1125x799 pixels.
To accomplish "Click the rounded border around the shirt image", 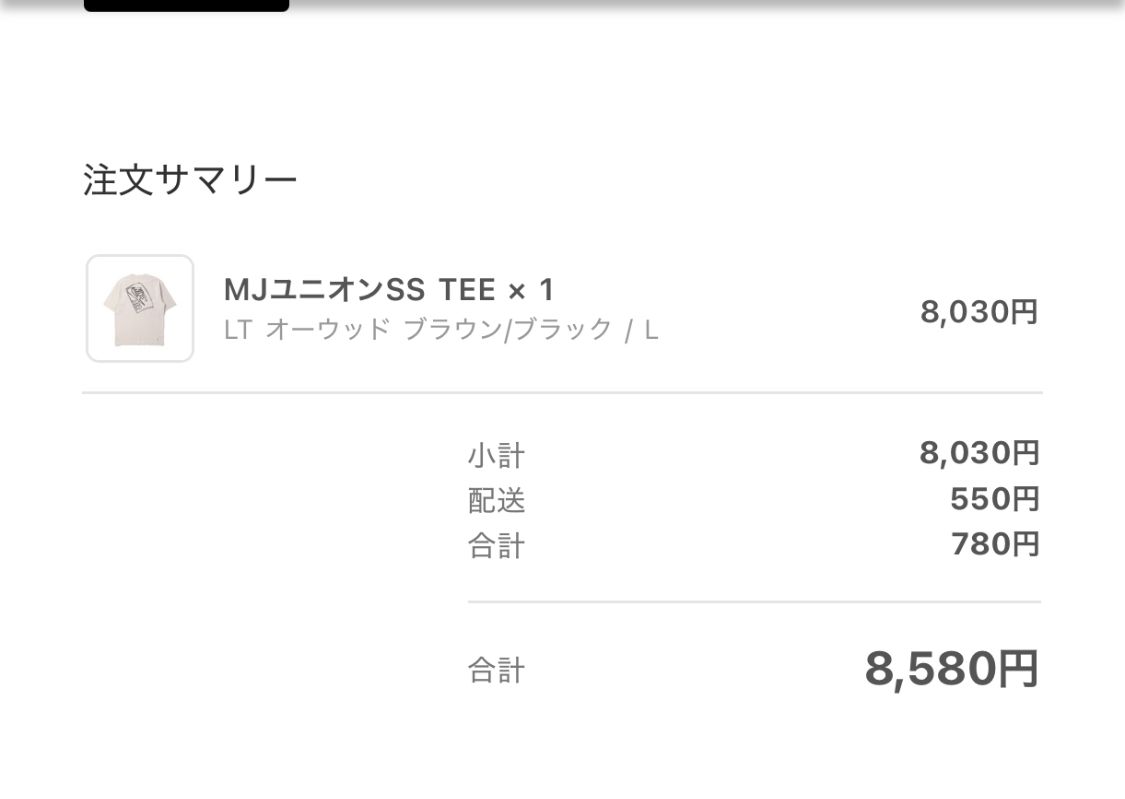I will (139, 260).
